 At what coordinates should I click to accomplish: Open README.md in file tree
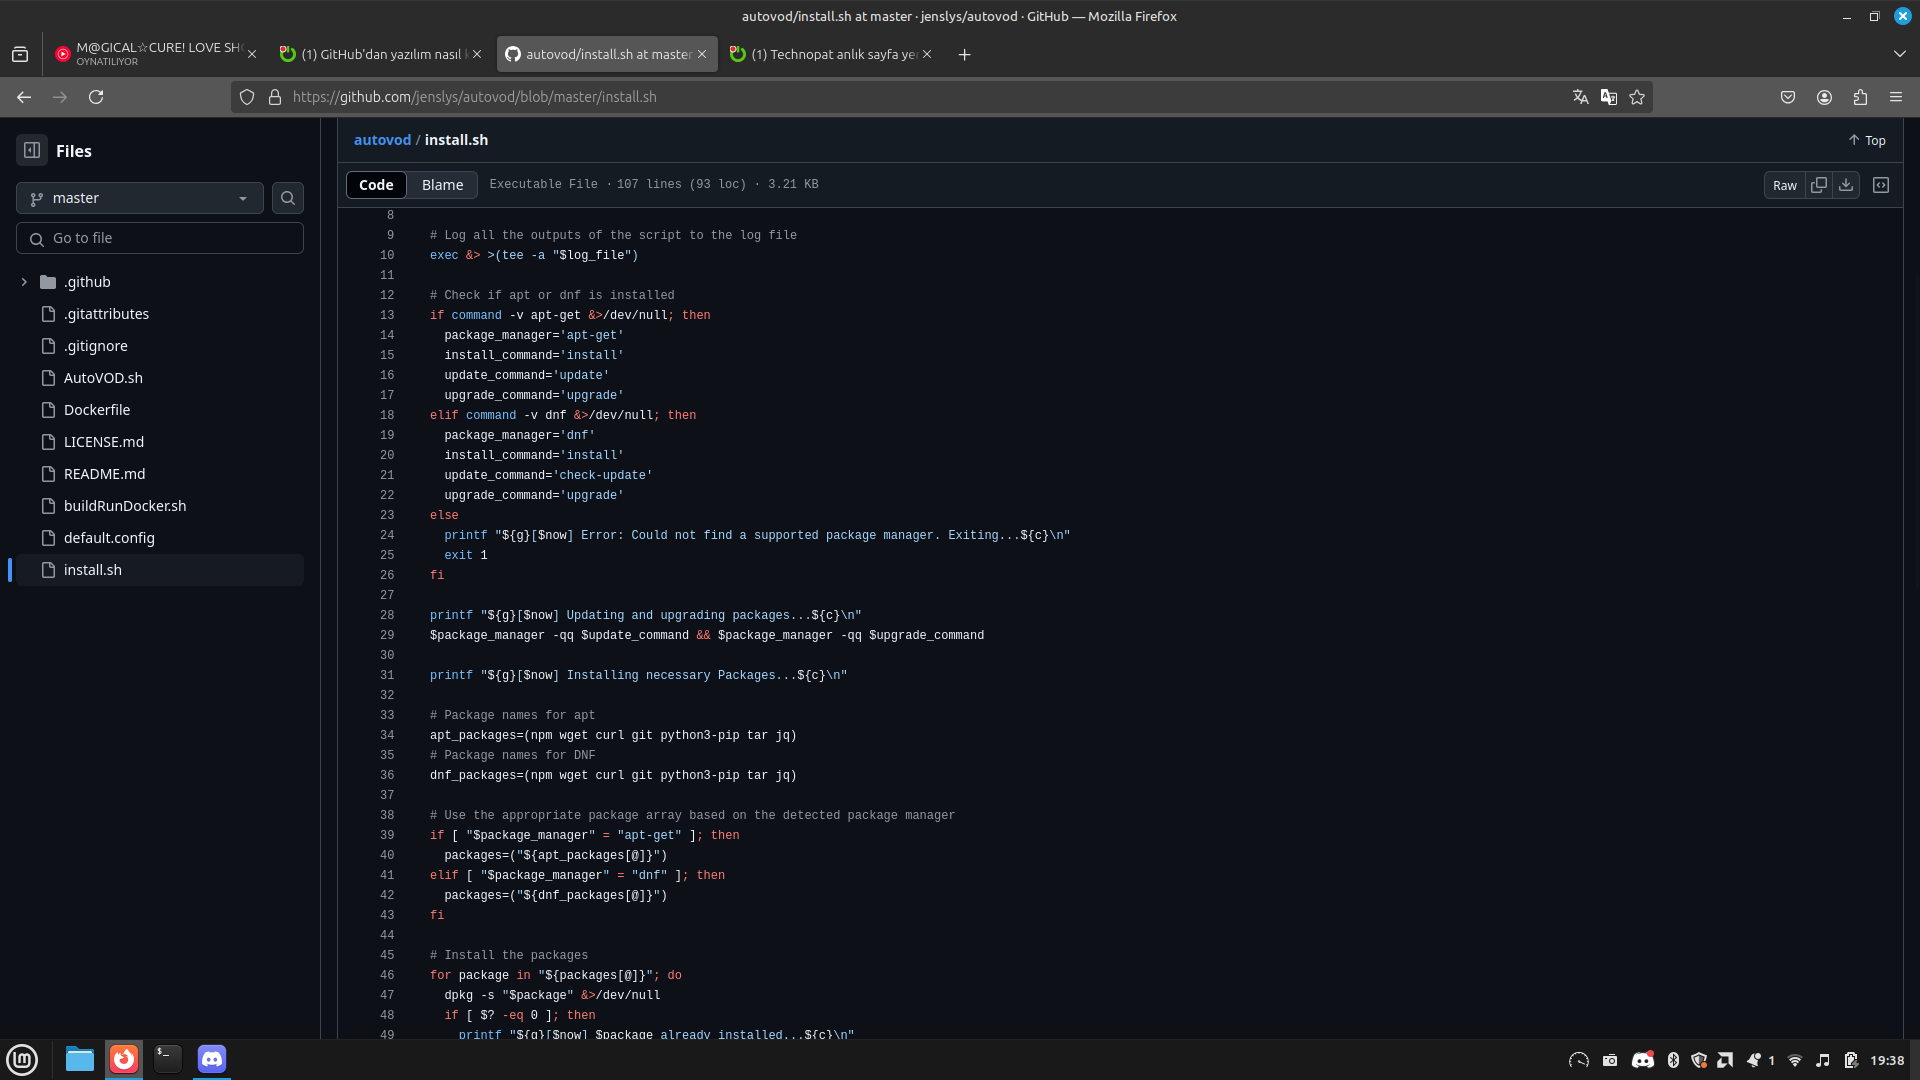(x=104, y=474)
